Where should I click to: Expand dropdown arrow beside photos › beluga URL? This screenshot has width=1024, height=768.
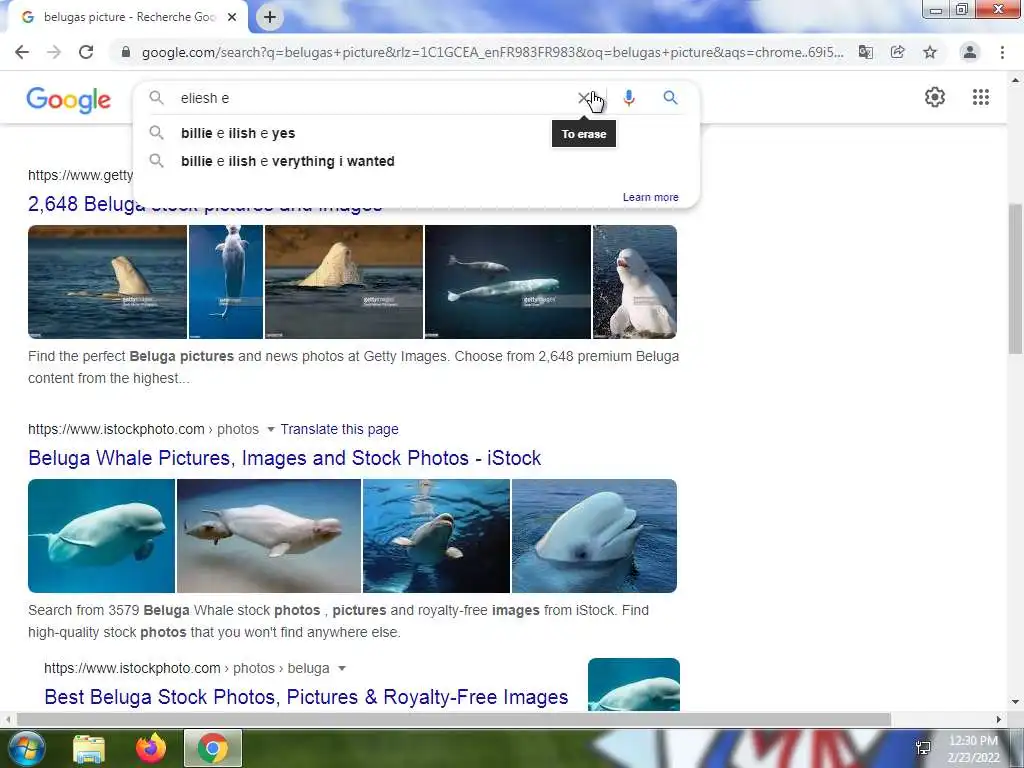[x=342, y=668]
